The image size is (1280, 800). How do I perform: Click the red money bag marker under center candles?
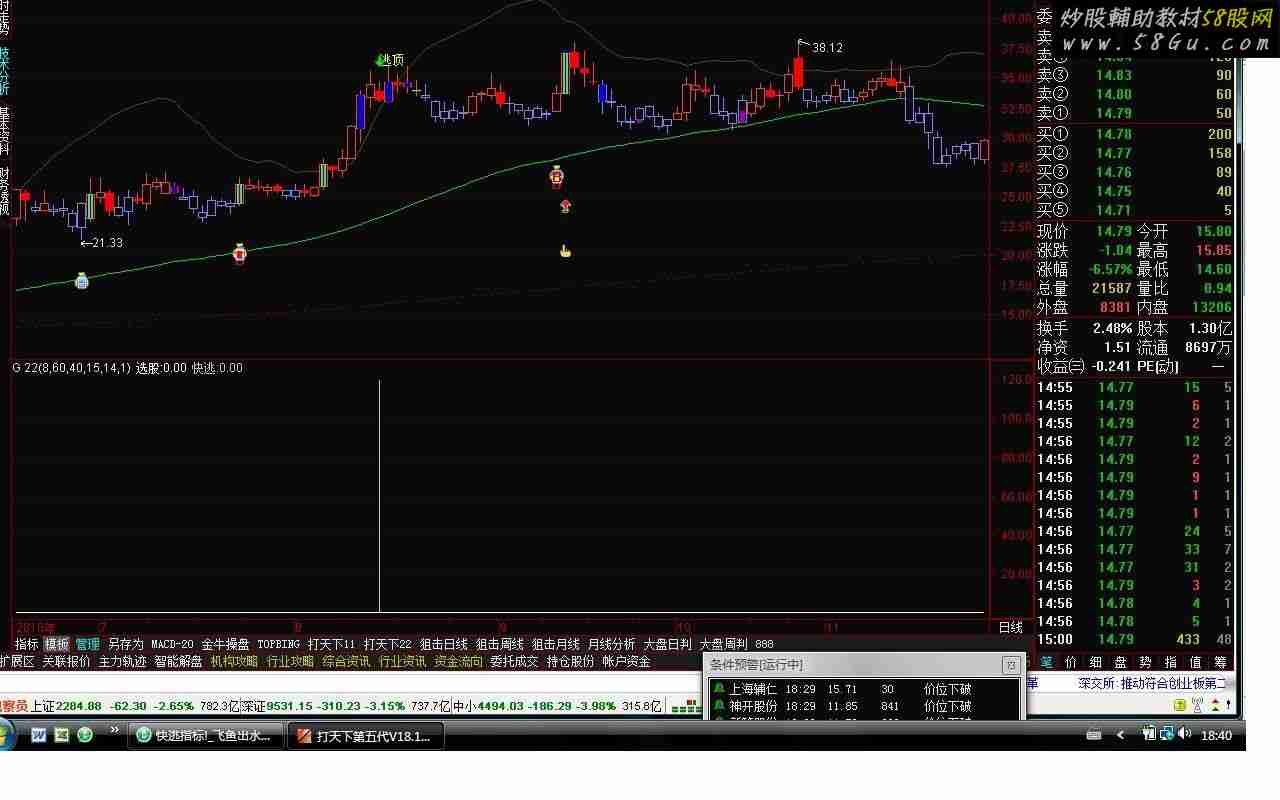point(557,177)
